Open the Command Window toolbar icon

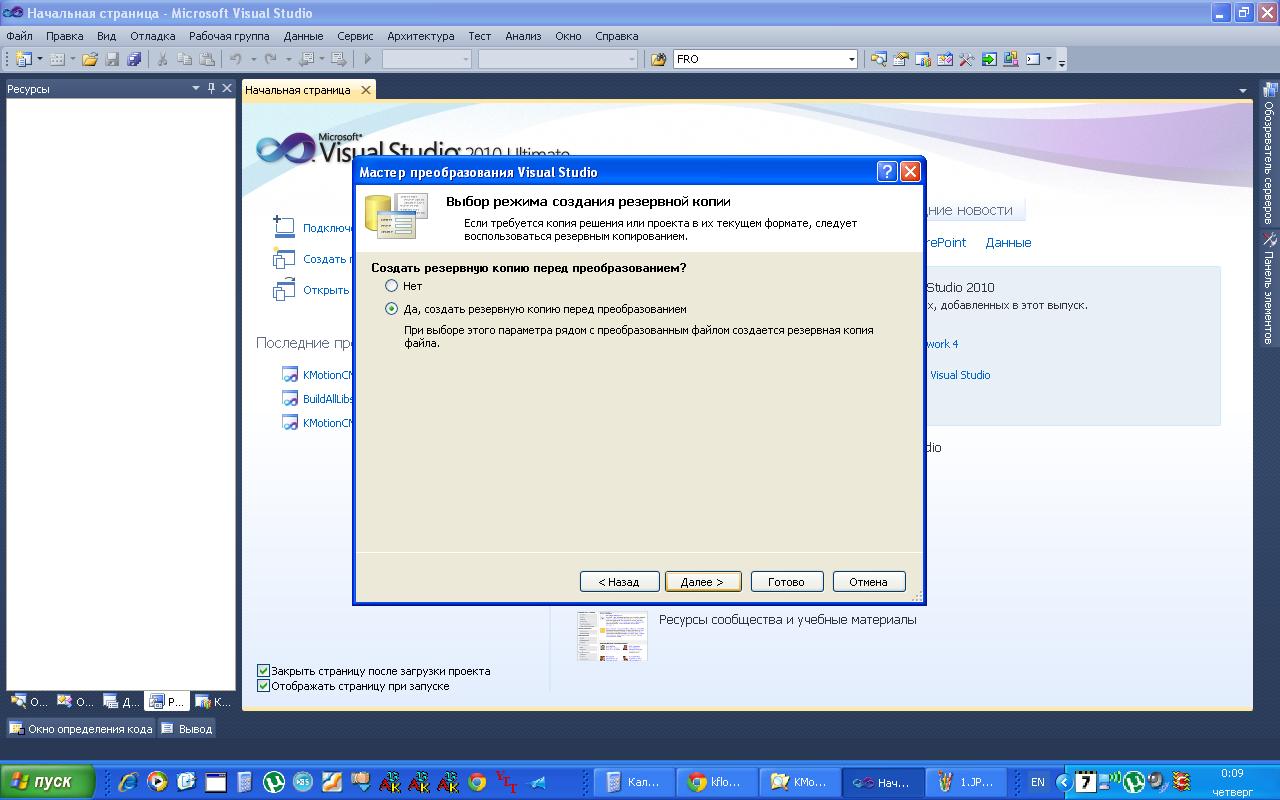(x=1033, y=59)
